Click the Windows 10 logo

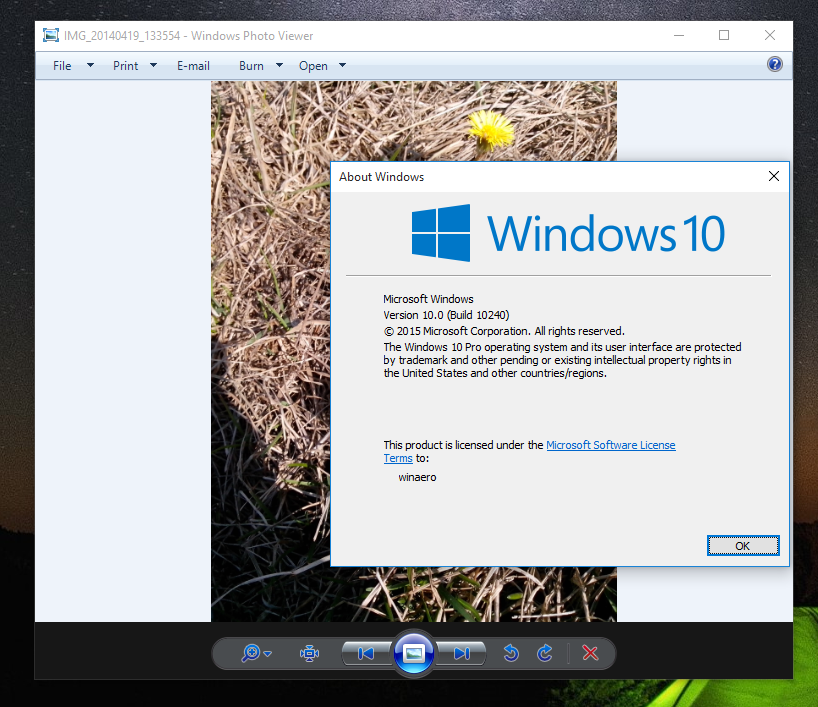tap(568, 233)
